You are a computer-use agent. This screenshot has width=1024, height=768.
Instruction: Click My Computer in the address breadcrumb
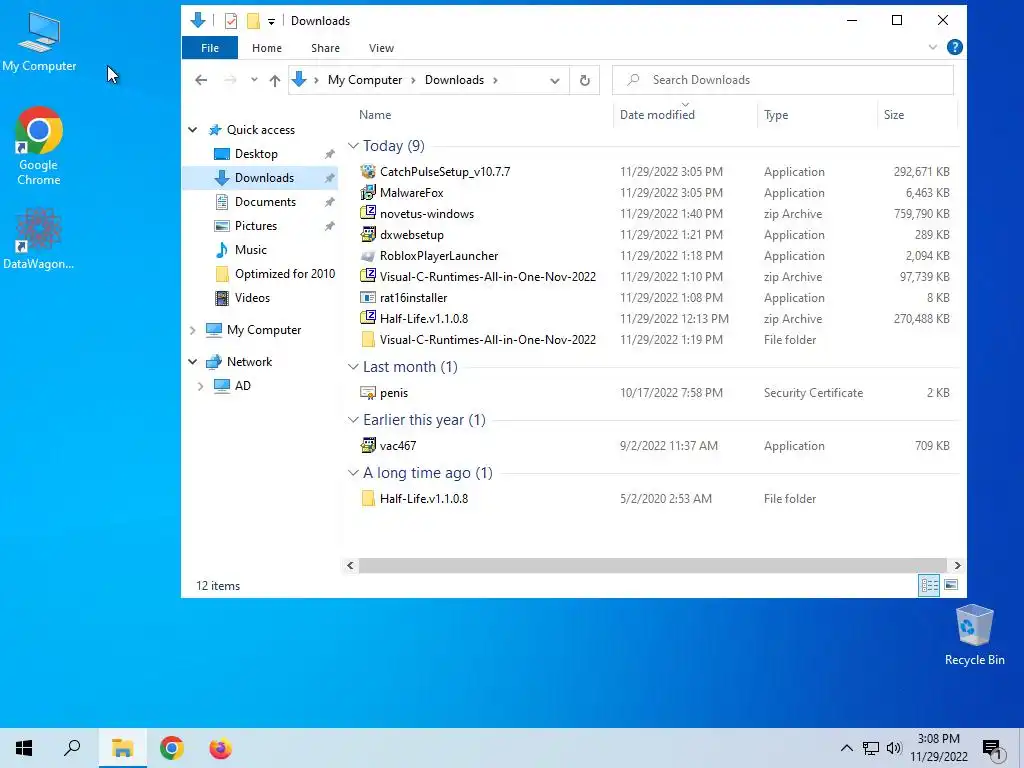(364, 80)
